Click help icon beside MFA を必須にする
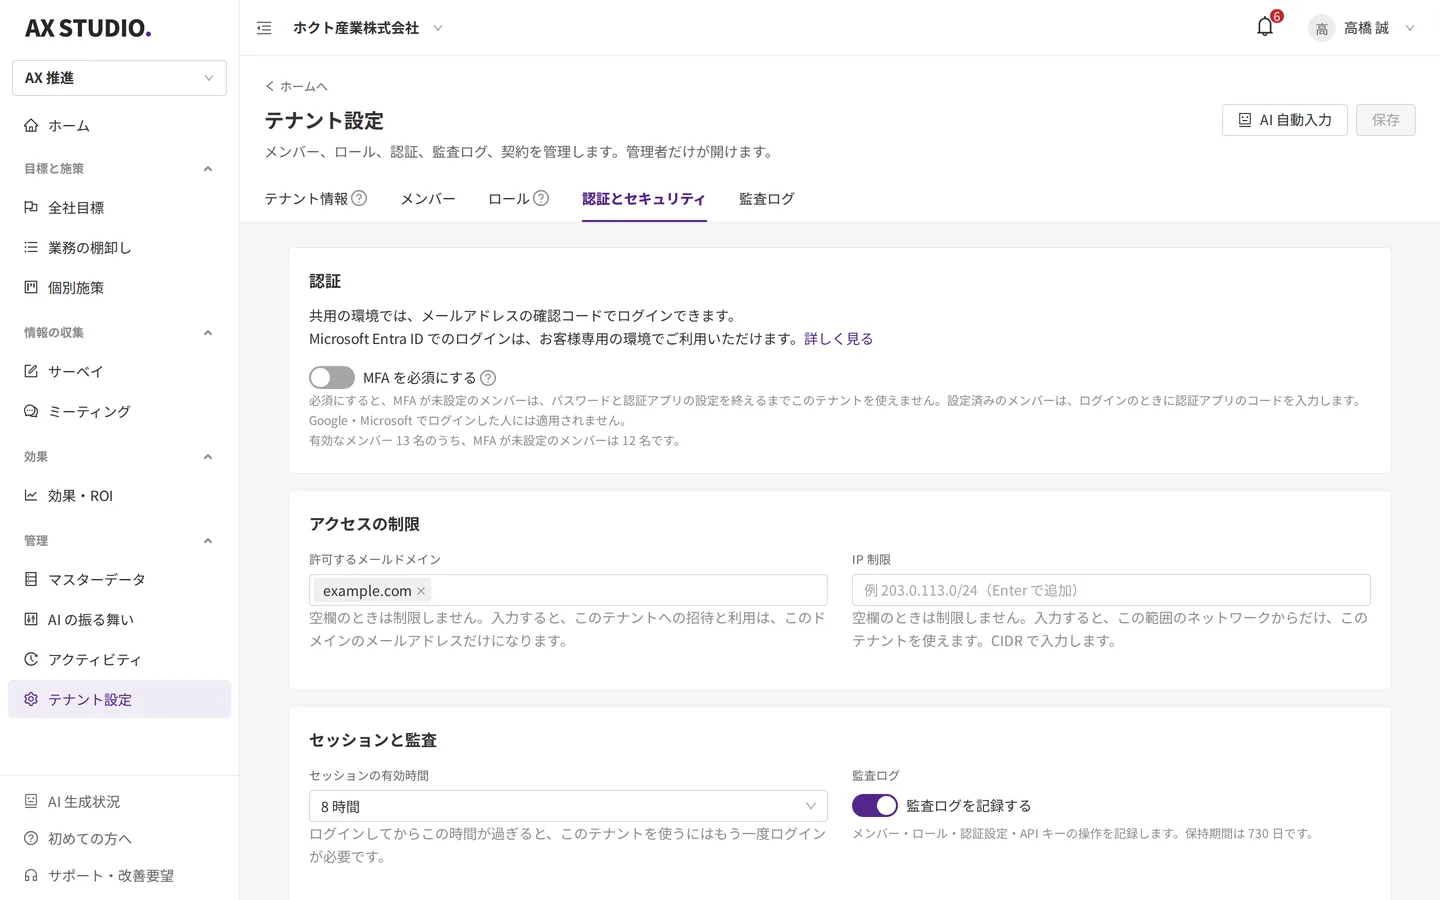 point(488,378)
